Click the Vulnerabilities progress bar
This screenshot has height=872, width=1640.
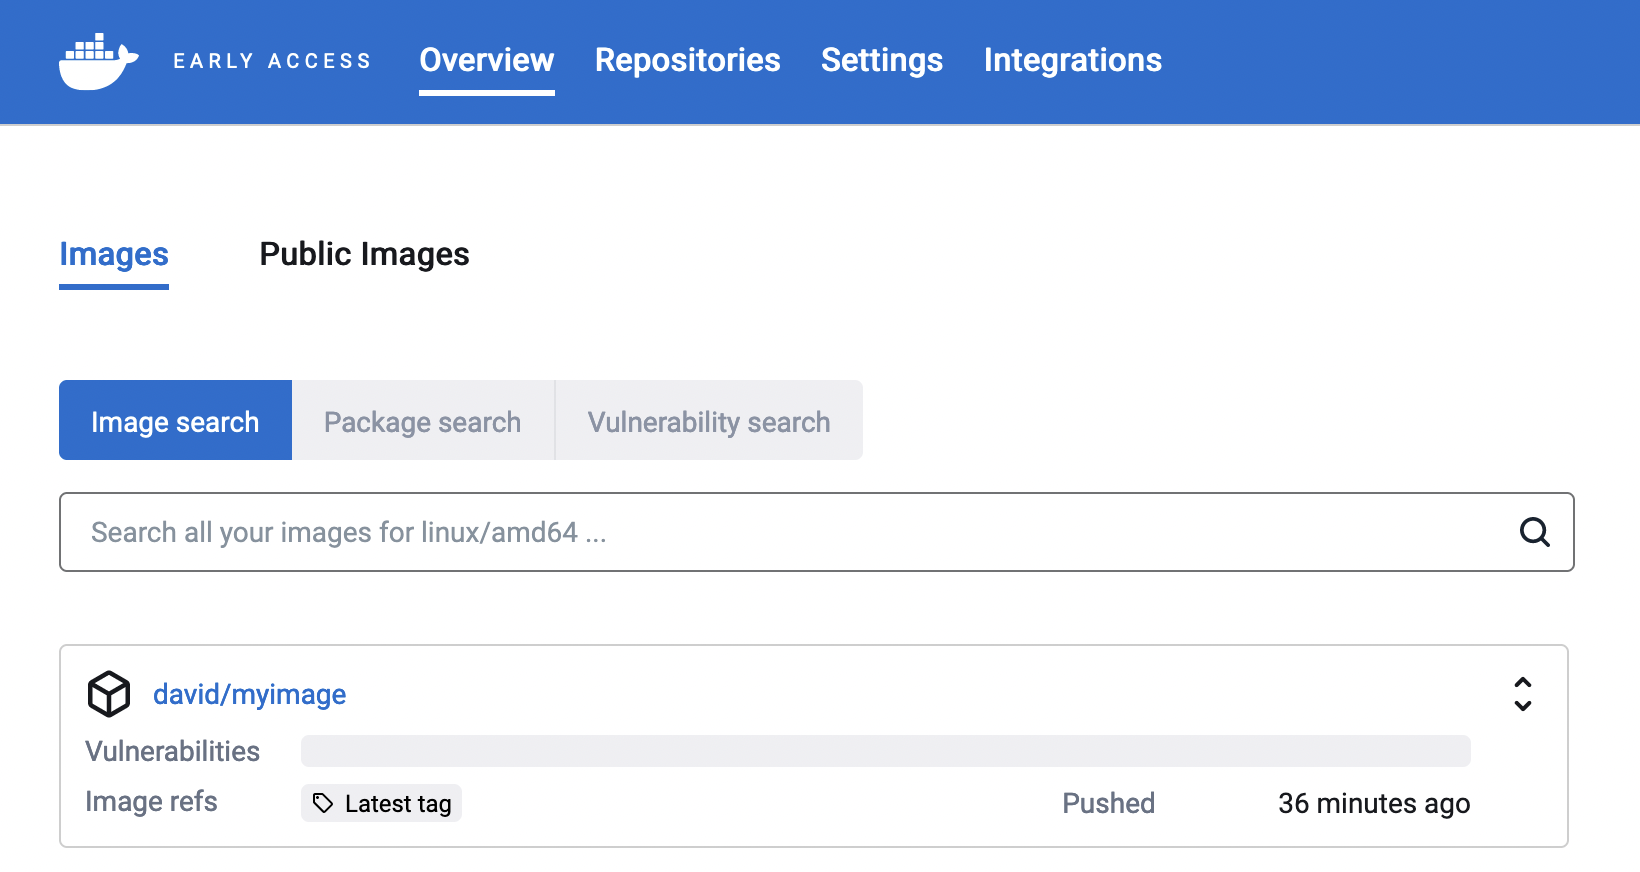[x=886, y=751]
